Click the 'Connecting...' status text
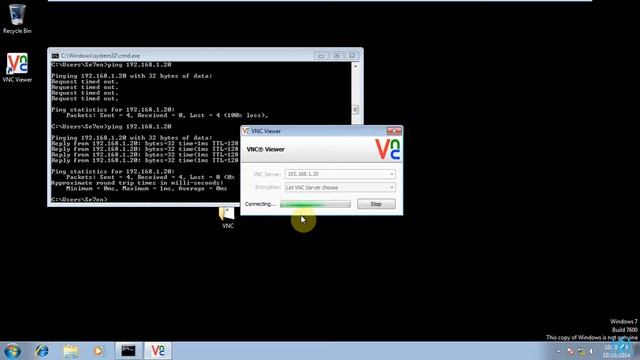 [x=260, y=204]
